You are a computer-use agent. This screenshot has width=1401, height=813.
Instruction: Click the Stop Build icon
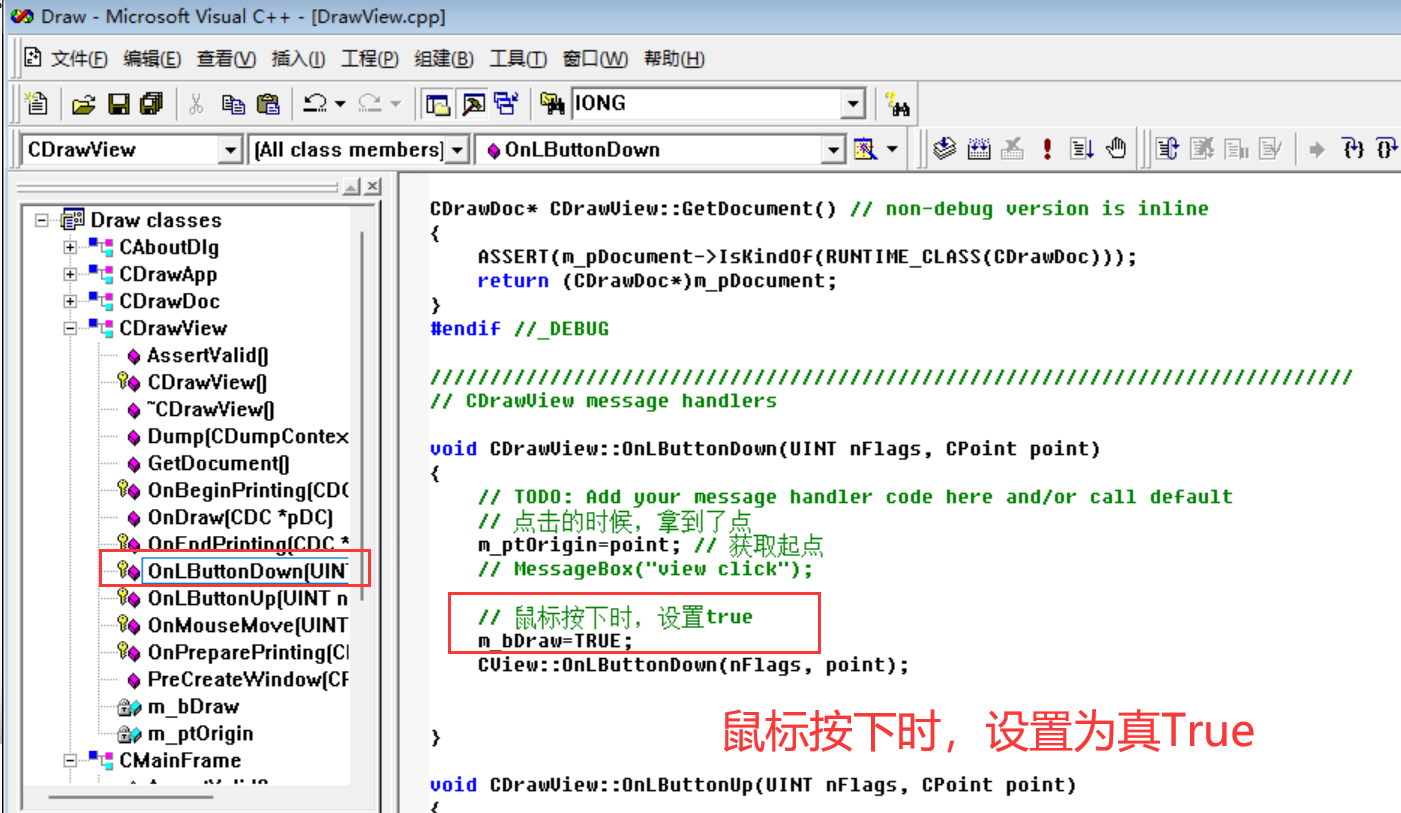coord(1013,150)
